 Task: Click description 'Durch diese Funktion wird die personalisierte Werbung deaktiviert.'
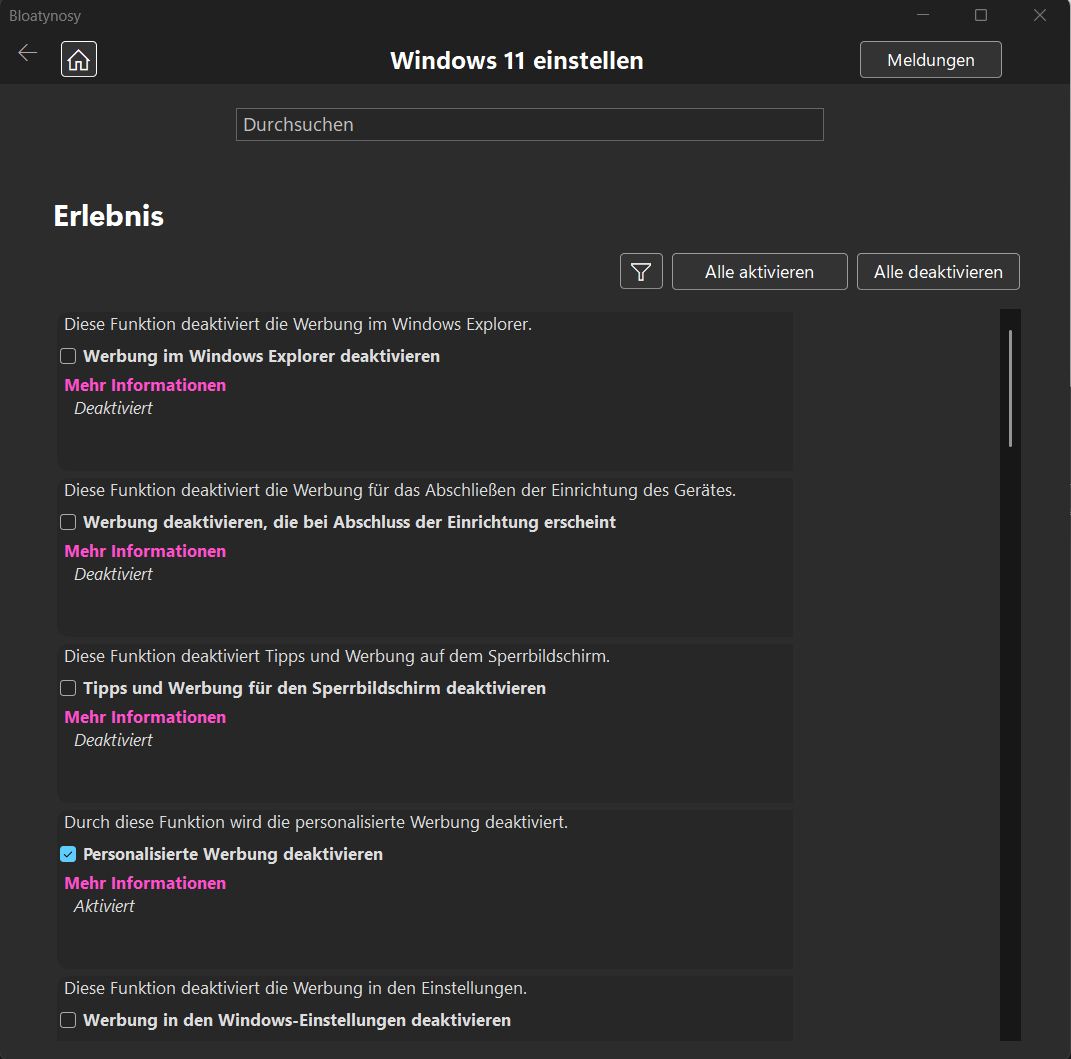pos(316,822)
